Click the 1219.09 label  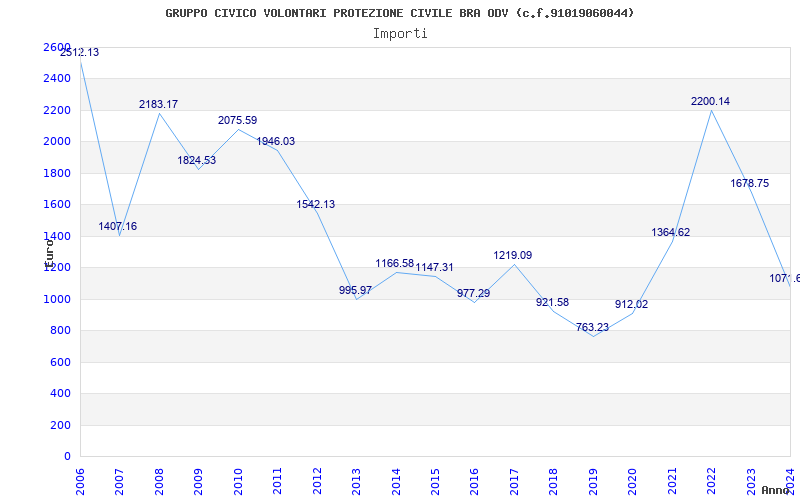[513, 256]
